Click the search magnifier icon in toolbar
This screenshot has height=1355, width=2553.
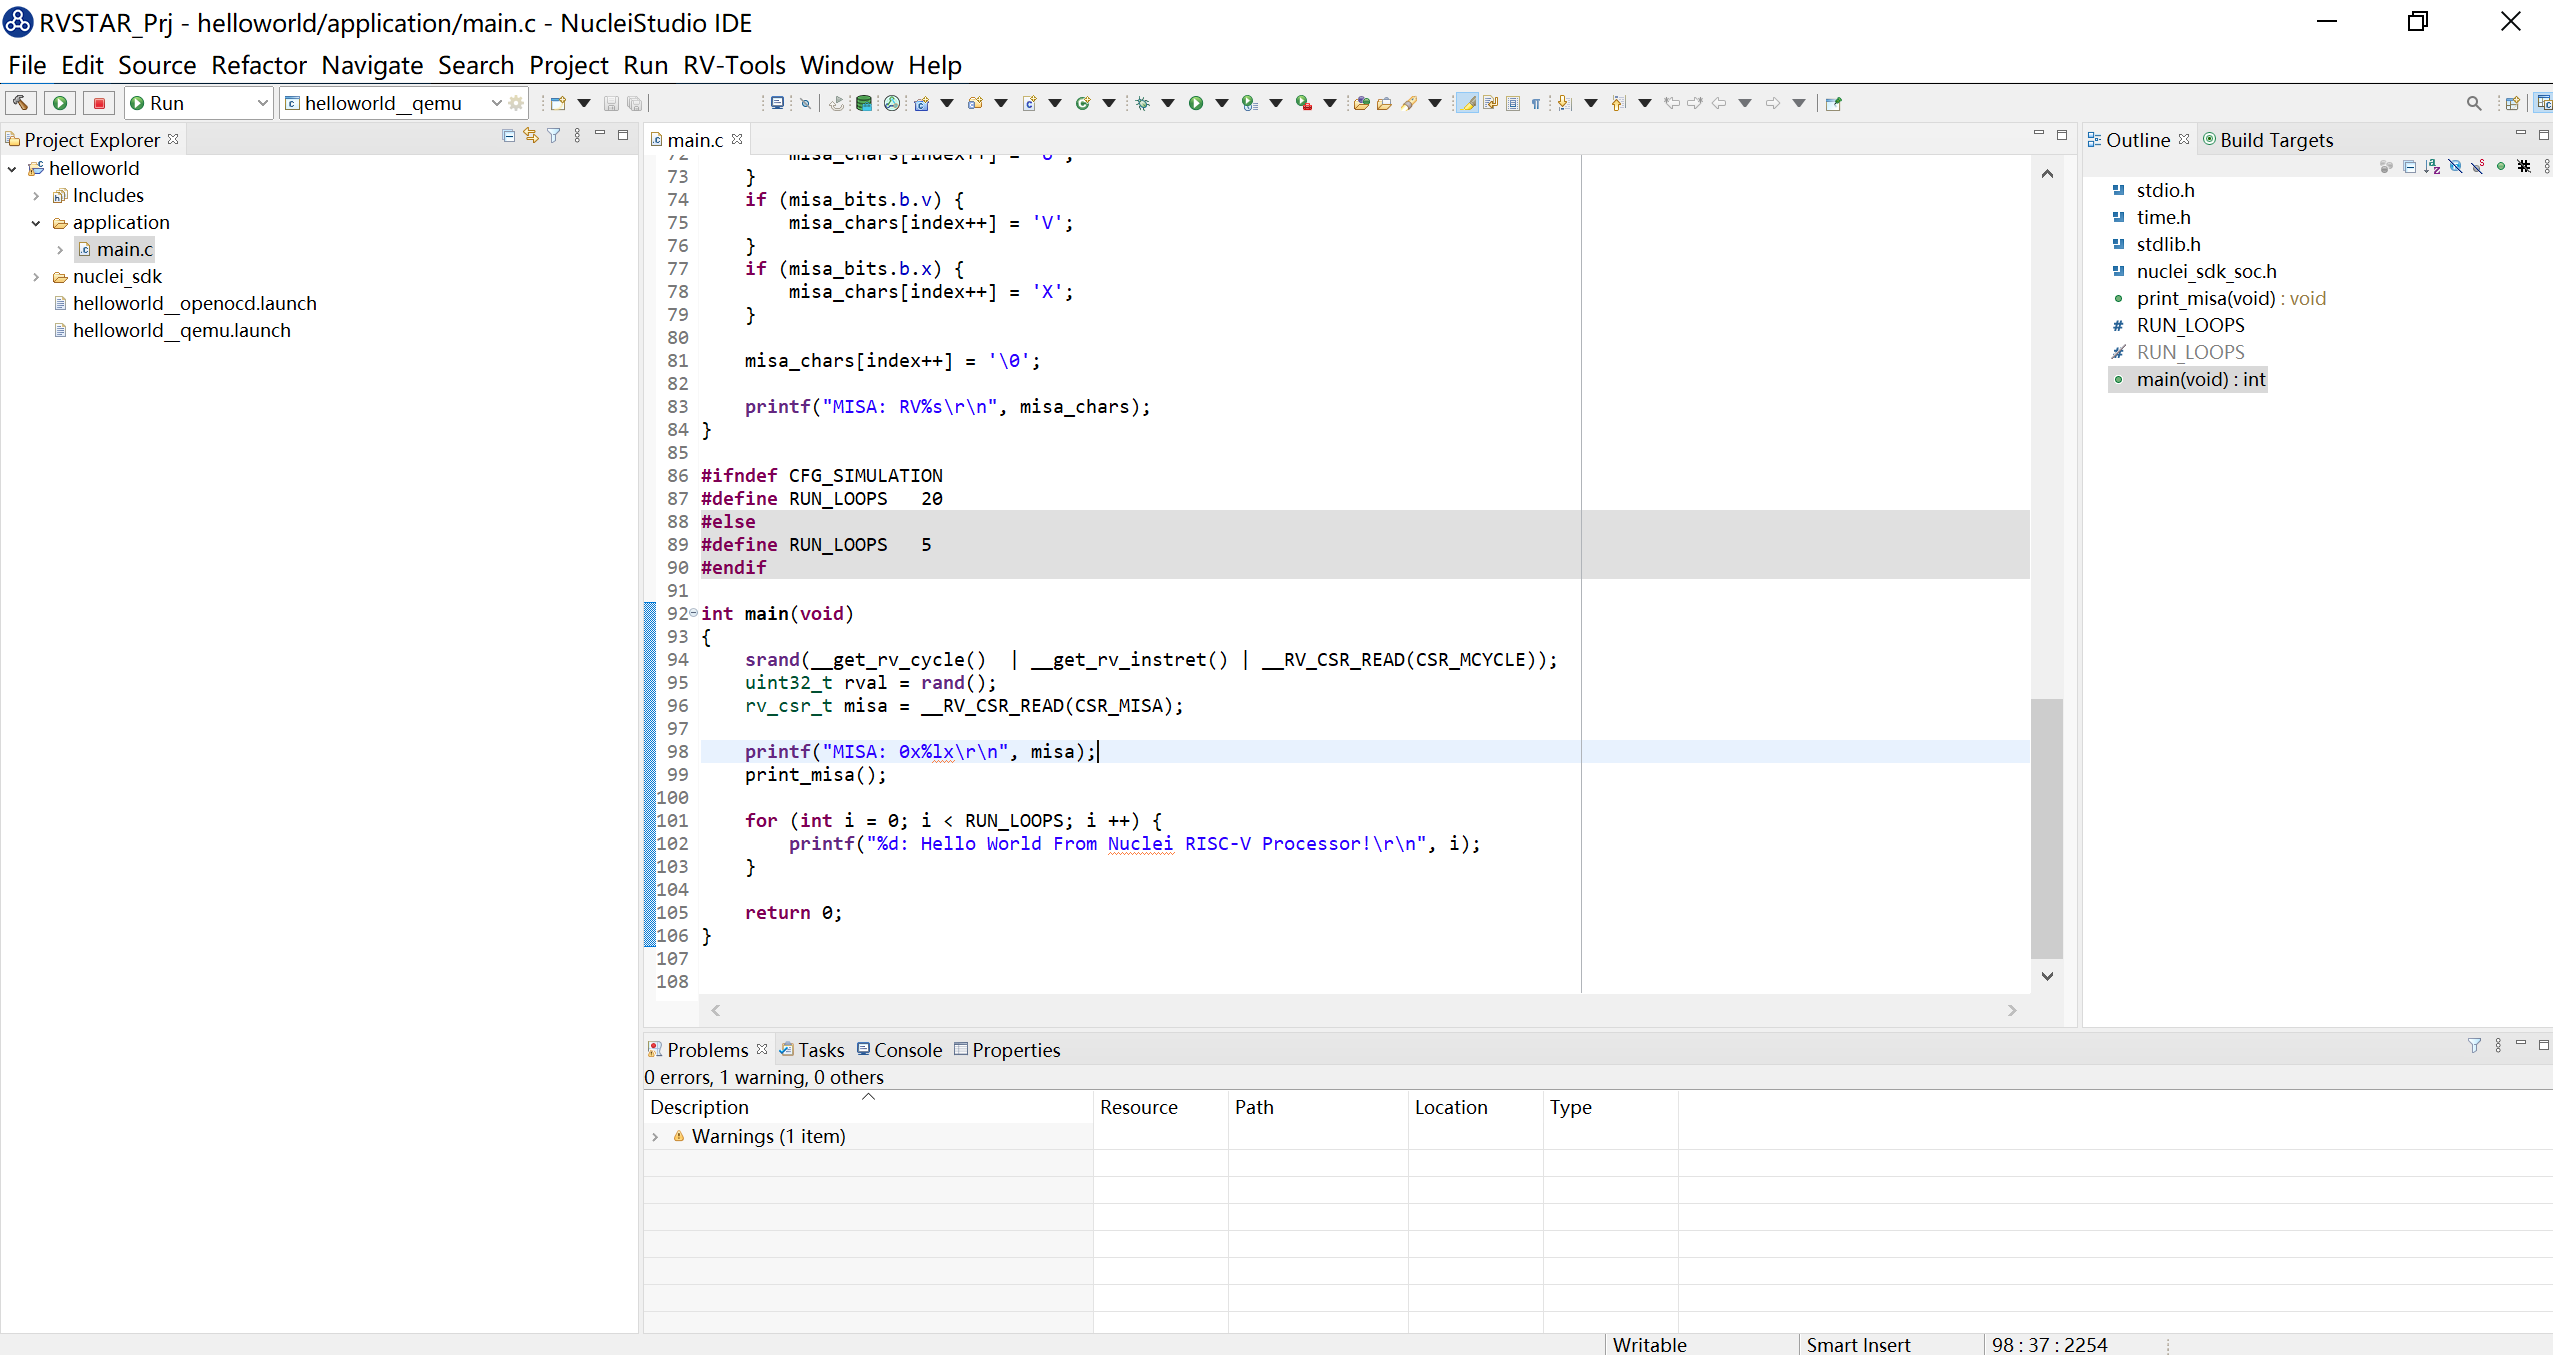click(x=2473, y=103)
